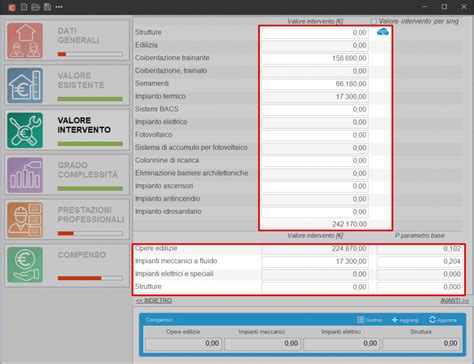Edit the Coibentazione trainante value 158.690,00
Viewport: 474px width, 364px height.
pyautogui.click(x=315, y=58)
